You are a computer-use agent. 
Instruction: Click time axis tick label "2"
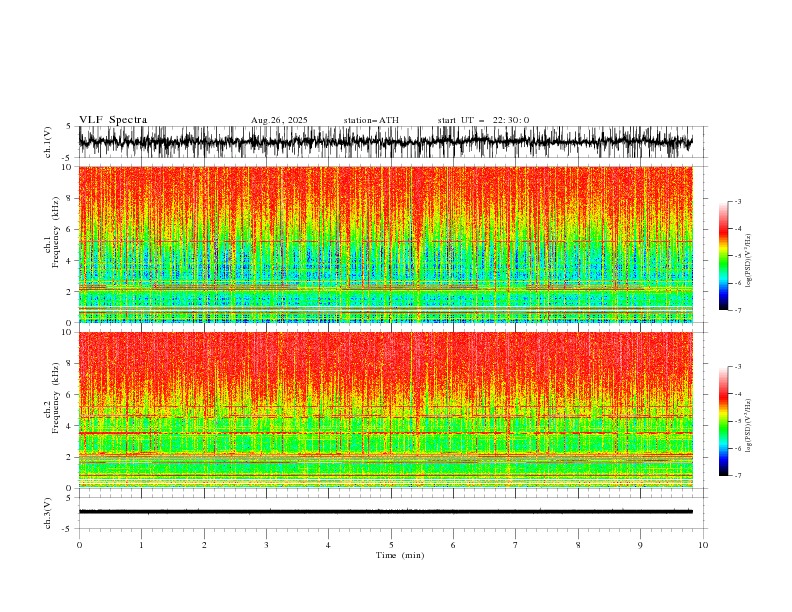(x=204, y=545)
